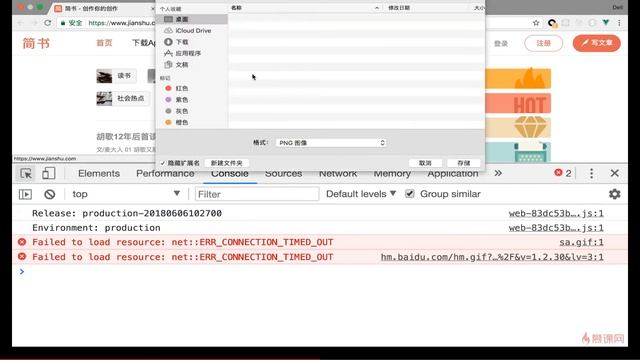Image resolution: width=640 pixels, height=360 pixels.
Task: Toggle the device toolbar icon
Action: click(49, 173)
